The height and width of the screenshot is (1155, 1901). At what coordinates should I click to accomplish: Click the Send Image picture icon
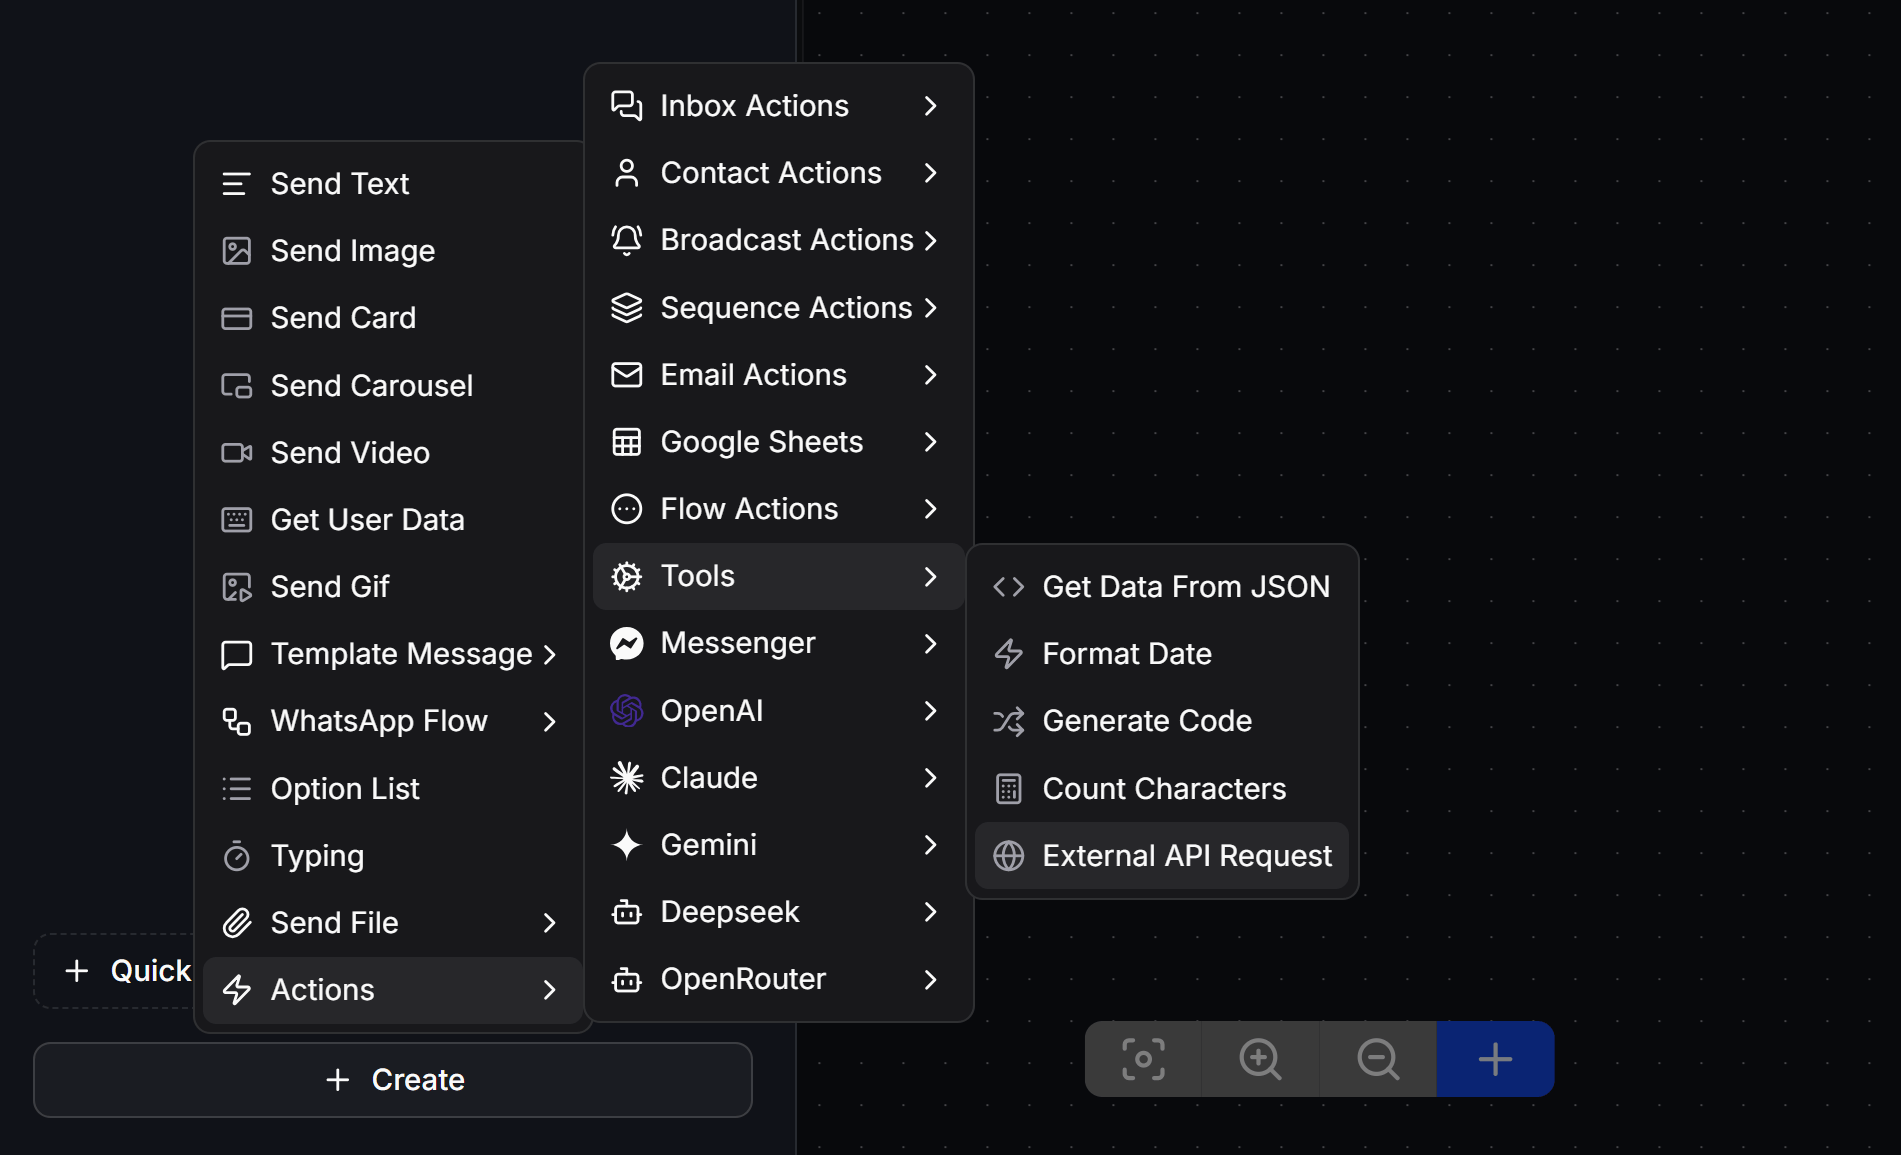coord(236,251)
